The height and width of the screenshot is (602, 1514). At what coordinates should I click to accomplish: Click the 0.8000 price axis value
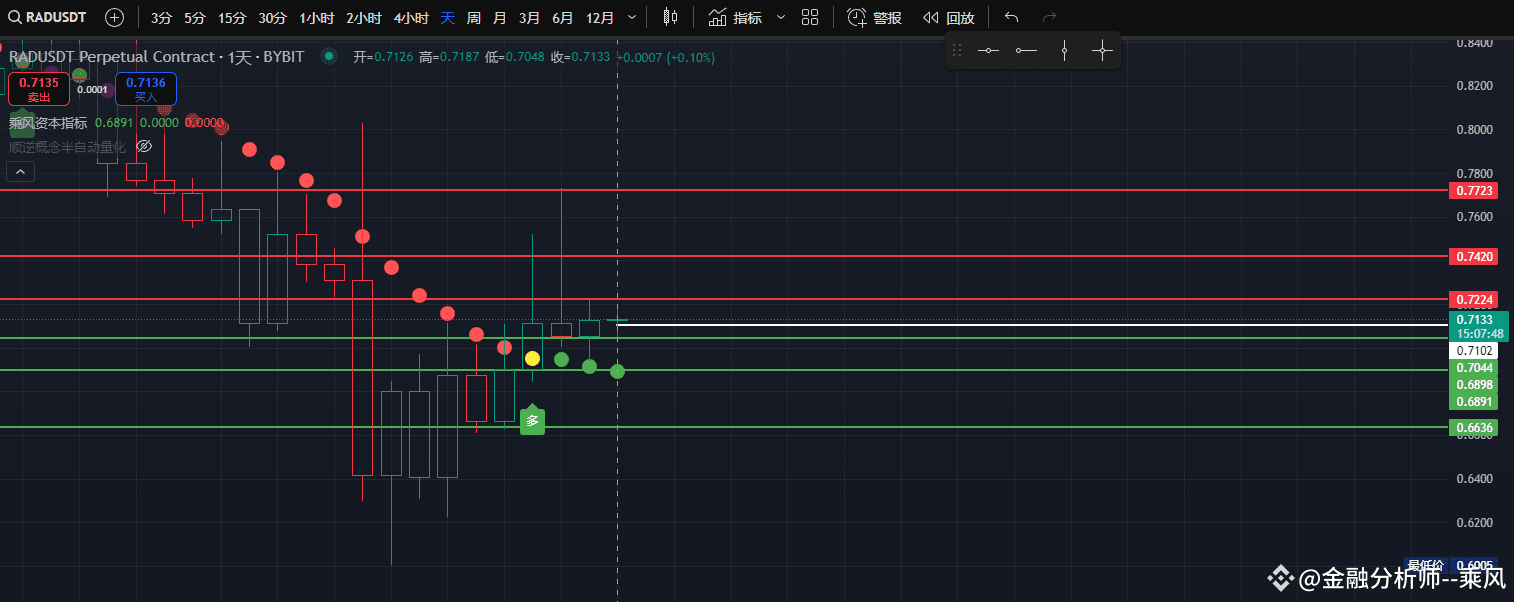click(1474, 130)
